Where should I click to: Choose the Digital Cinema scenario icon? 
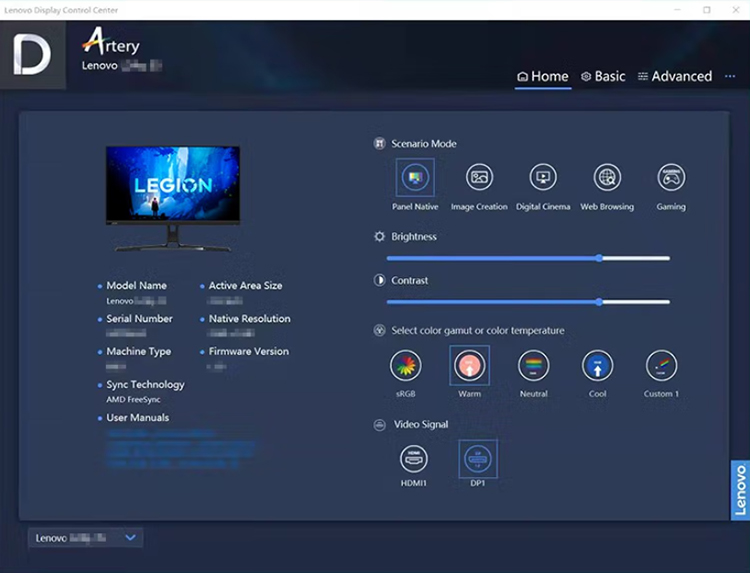[543, 177]
